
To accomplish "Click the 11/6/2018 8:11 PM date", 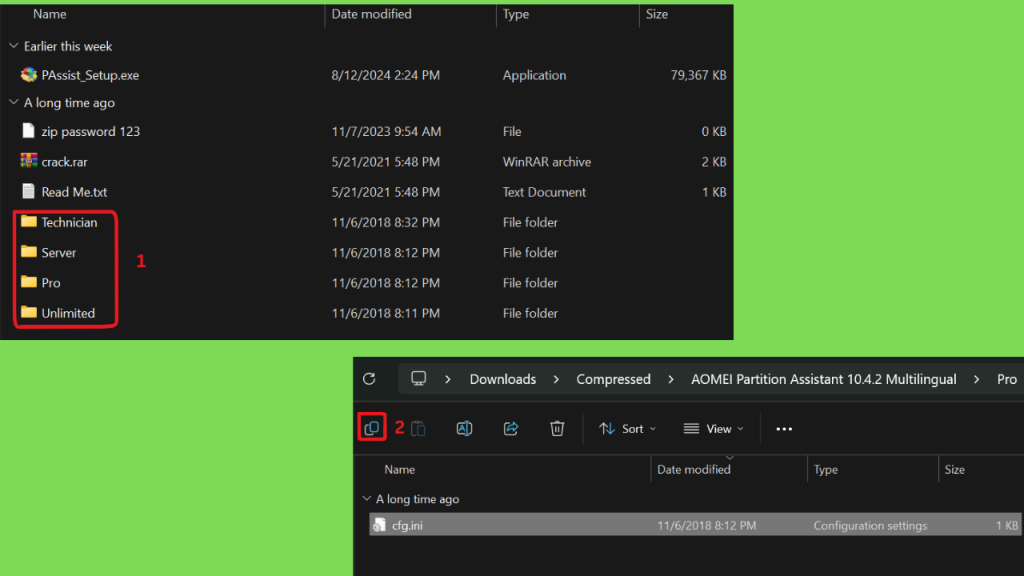I will pos(385,313).
